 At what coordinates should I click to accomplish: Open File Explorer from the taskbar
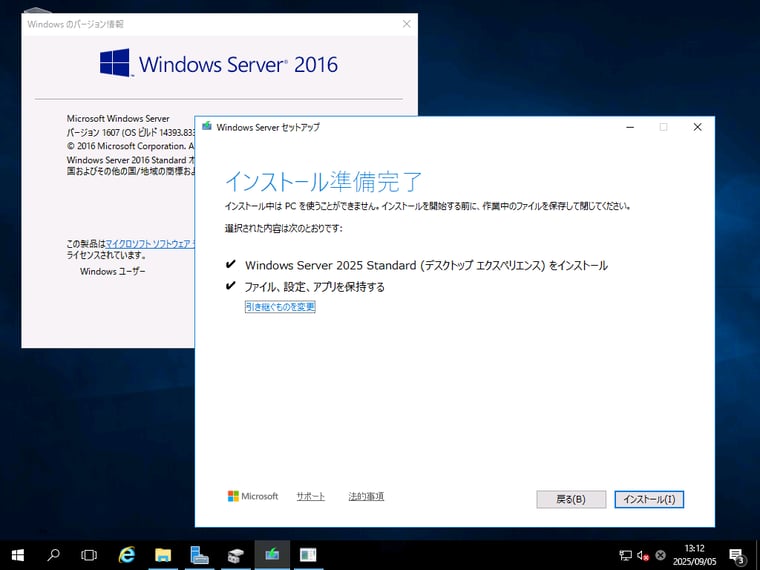point(163,554)
